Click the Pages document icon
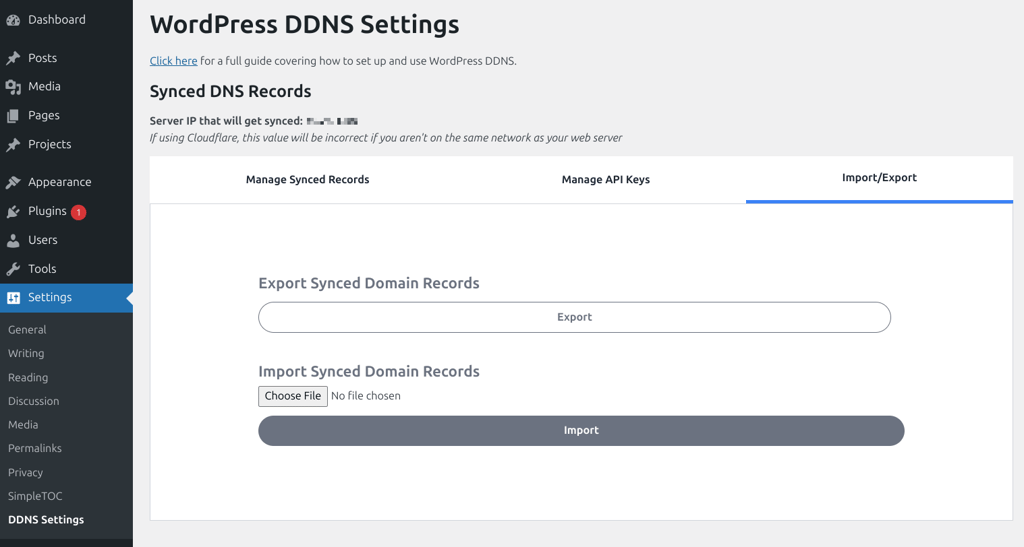The image size is (1024, 547). click(x=13, y=116)
